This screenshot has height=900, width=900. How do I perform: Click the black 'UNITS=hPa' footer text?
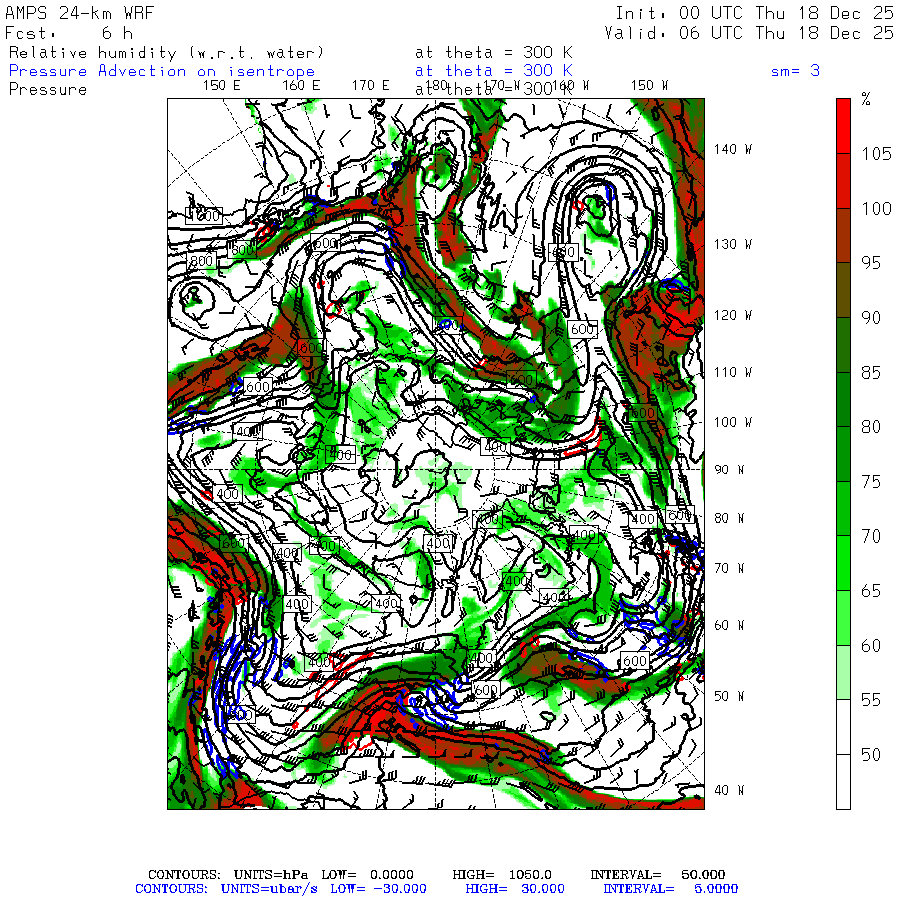271,875
